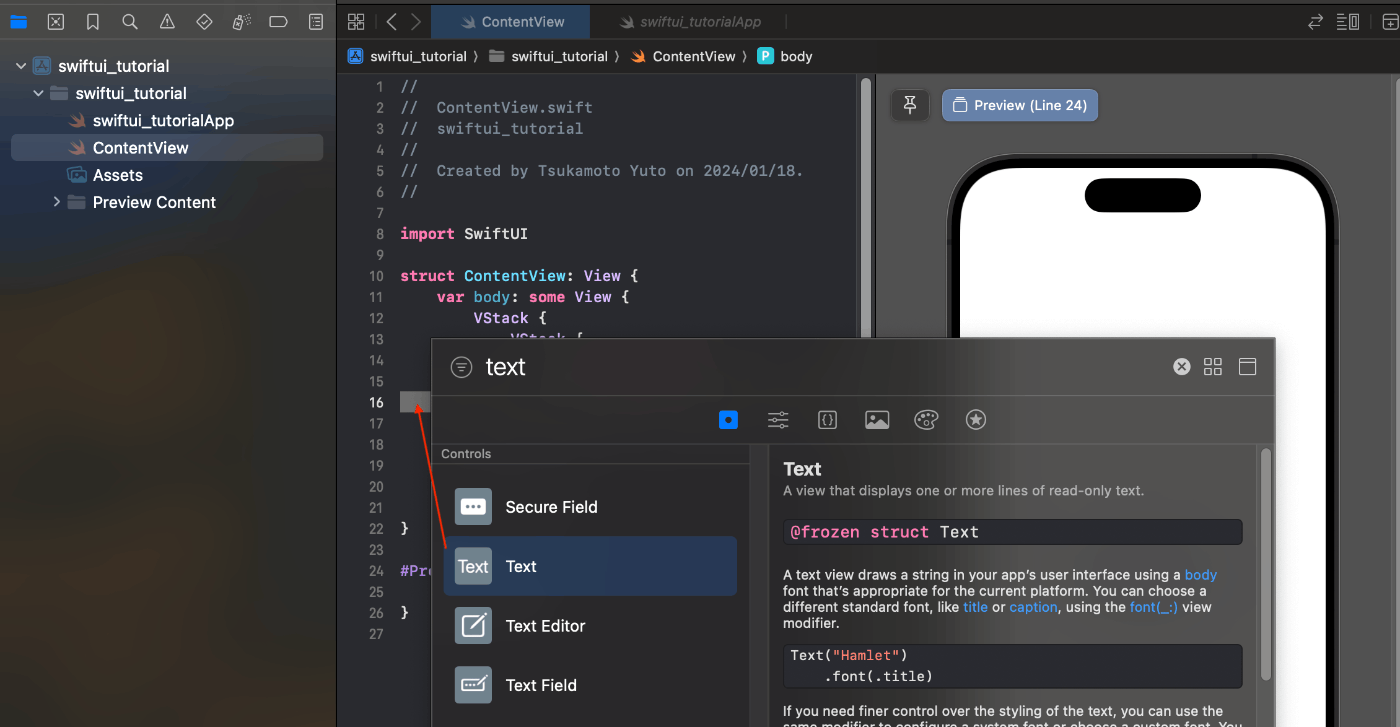This screenshot has height=727, width=1400.
Task: Open the Bookmark navigator
Action: [93, 21]
